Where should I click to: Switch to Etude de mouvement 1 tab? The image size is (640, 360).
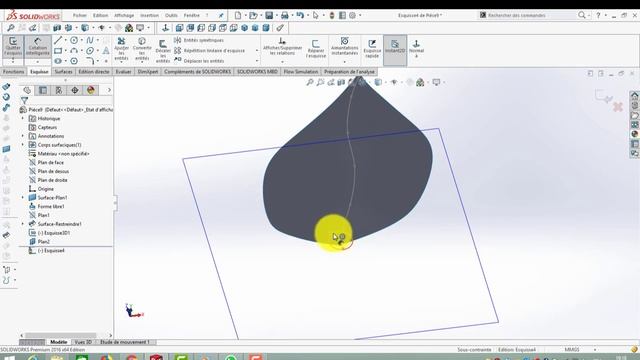click(124, 342)
